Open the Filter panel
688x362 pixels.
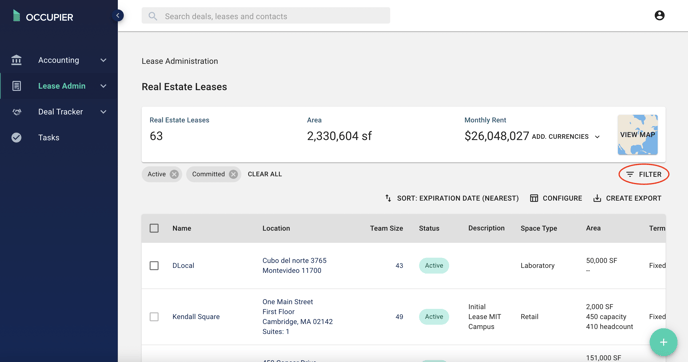tap(644, 175)
